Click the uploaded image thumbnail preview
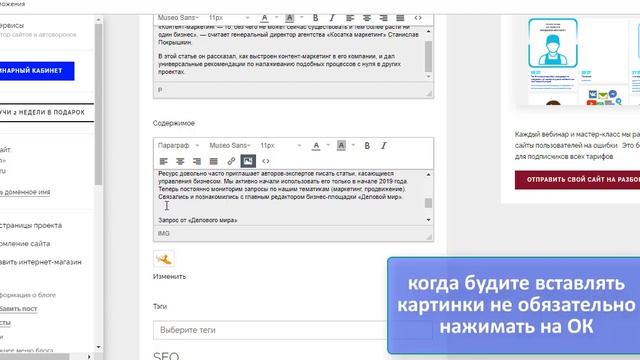Viewport: 640px width, 360px height. 164,259
